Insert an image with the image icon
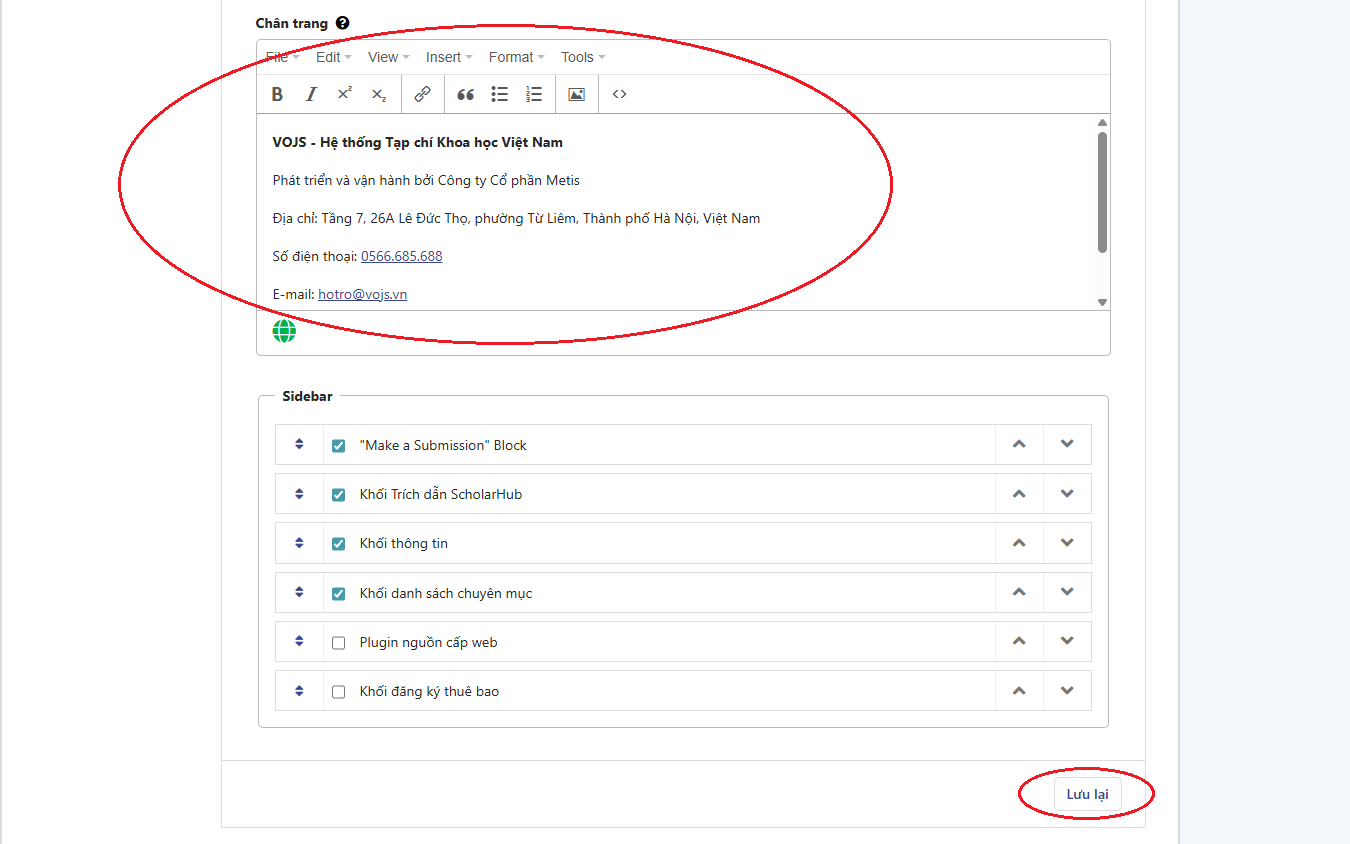The image size is (1350, 844). [576, 94]
